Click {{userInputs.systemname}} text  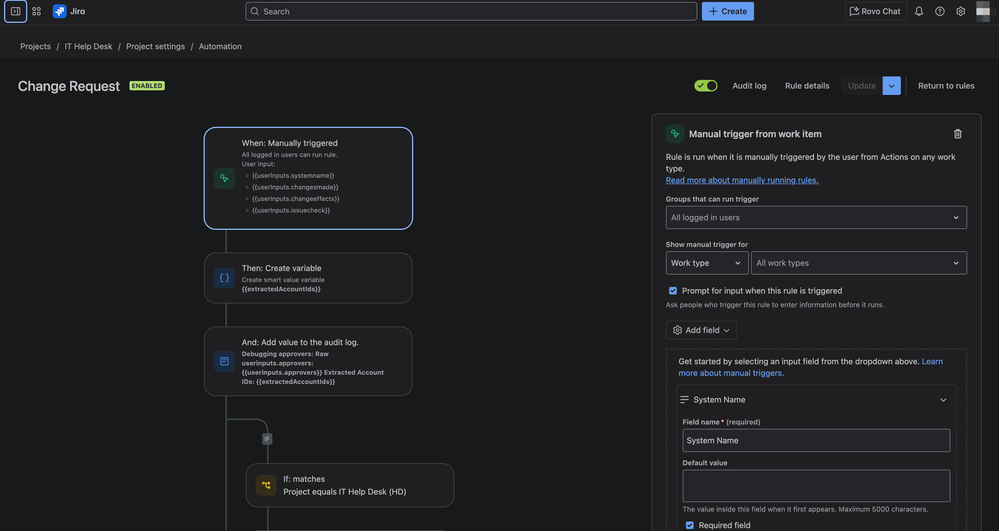click(293, 175)
